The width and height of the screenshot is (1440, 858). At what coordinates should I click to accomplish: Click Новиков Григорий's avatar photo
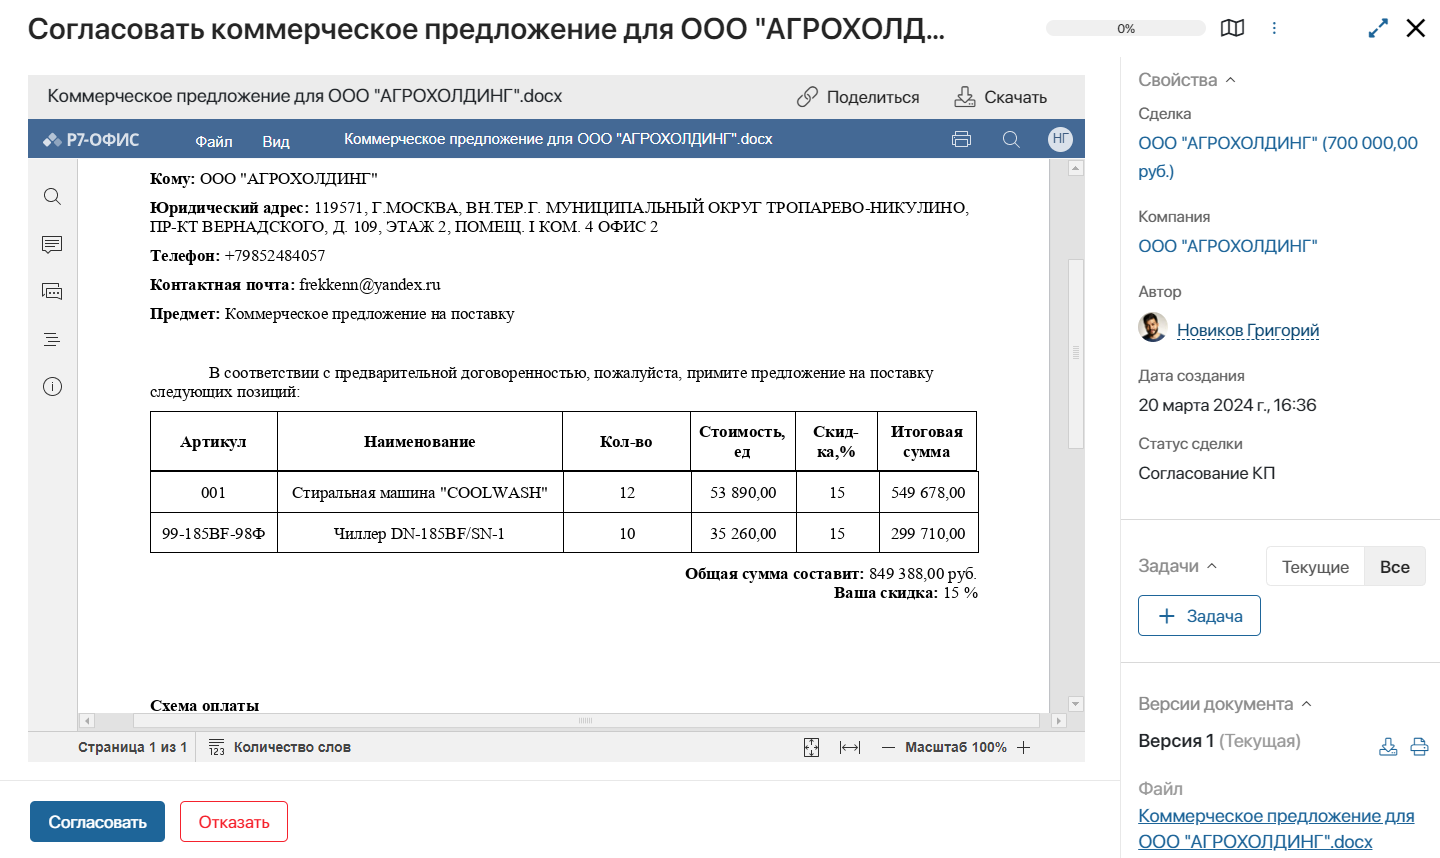tap(1153, 327)
